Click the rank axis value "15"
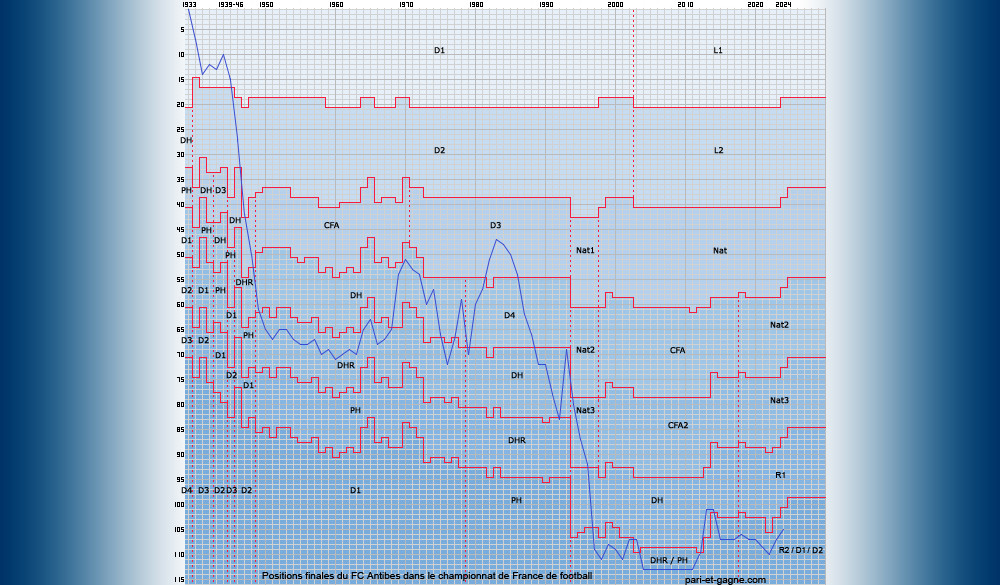This screenshot has height=585, width=1000. coord(181,80)
